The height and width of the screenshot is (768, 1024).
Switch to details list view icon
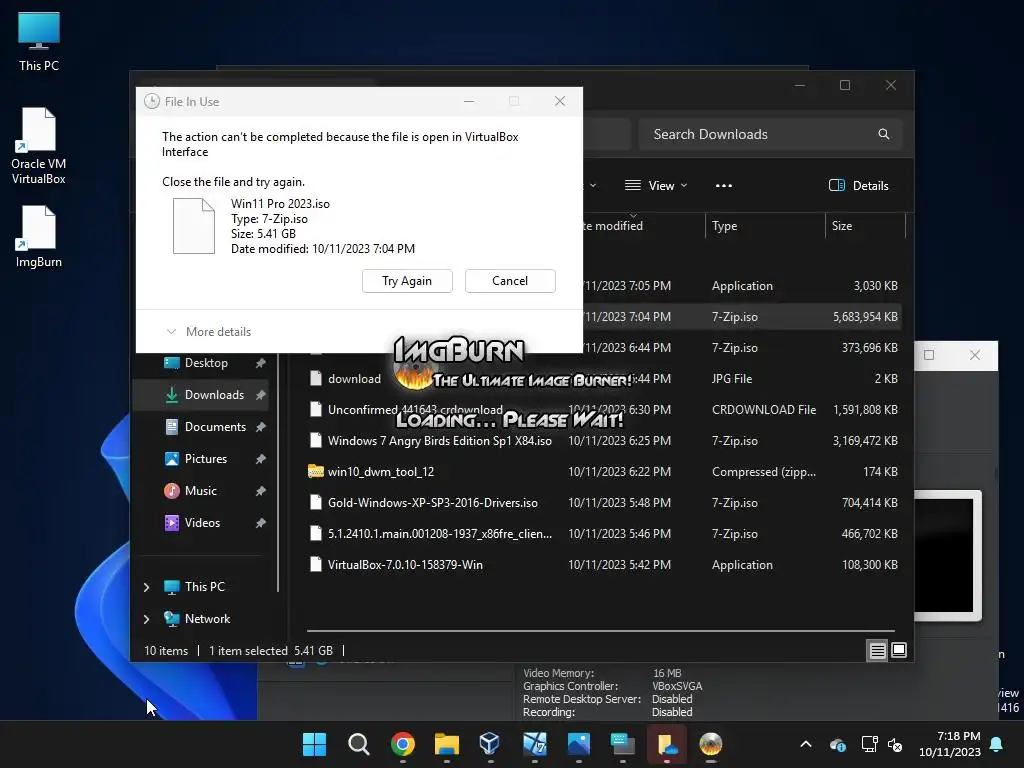coord(877,650)
